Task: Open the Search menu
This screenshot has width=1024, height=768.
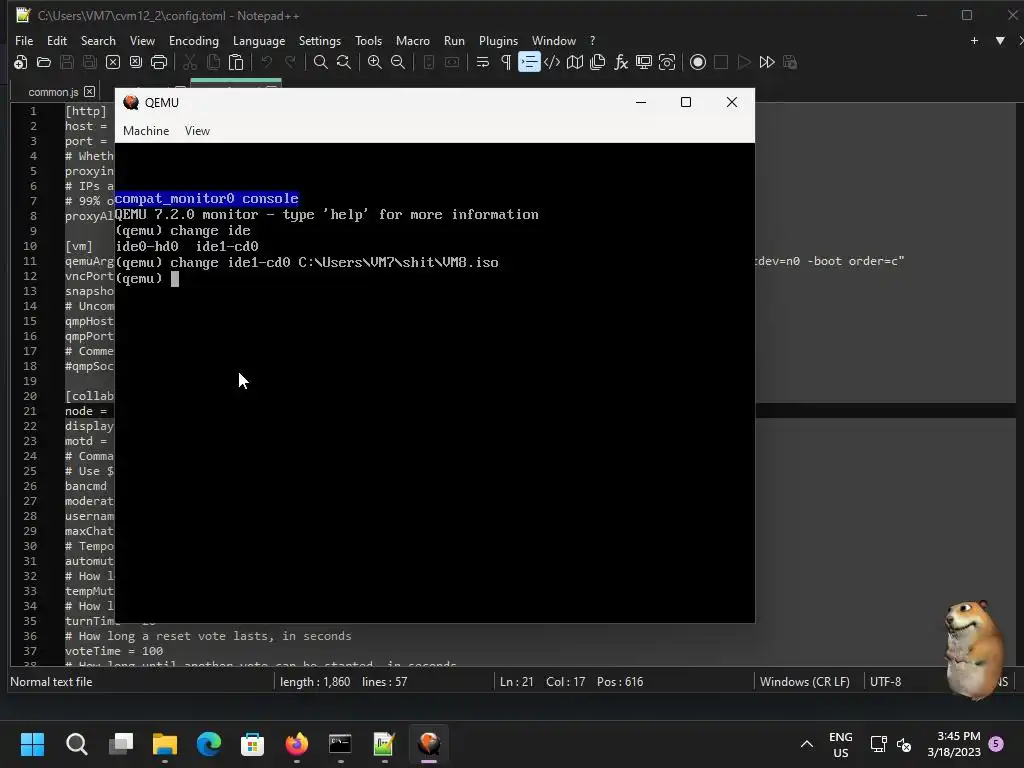Action: [x=98, y=40]
